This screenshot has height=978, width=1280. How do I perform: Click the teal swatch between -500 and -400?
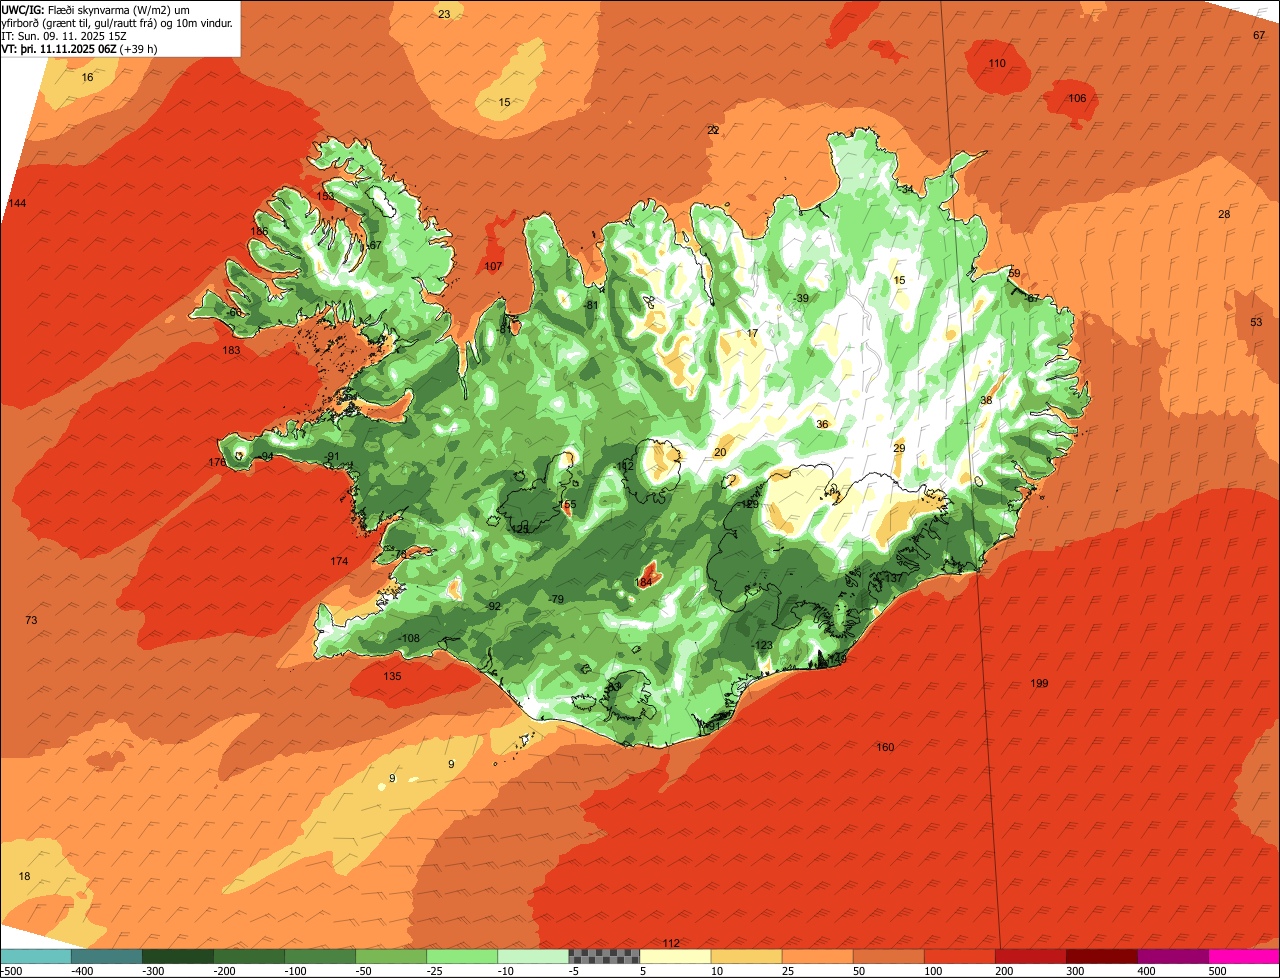[x=35, y=956]
